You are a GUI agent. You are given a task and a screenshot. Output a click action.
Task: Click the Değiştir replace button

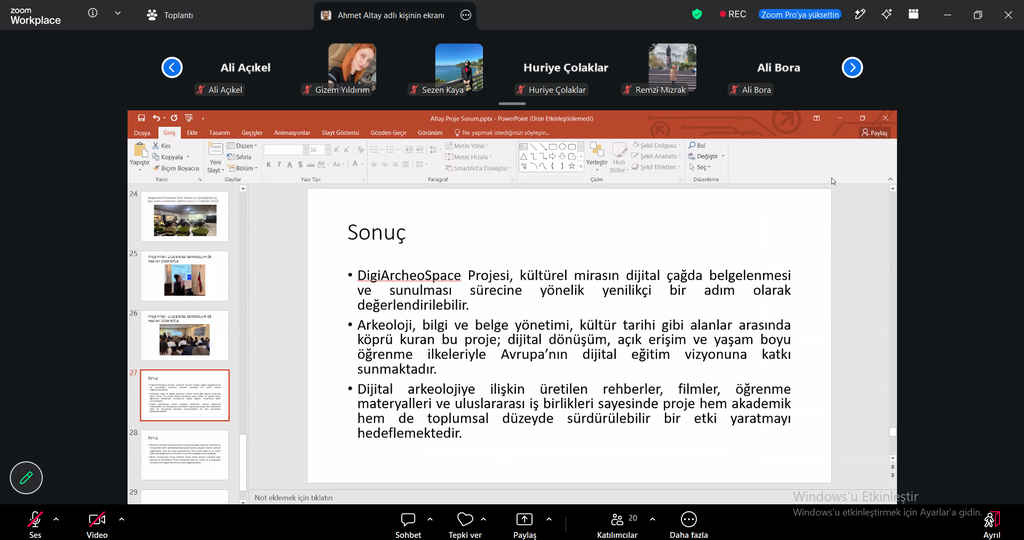pyautogui.click(x=707, y=157)
